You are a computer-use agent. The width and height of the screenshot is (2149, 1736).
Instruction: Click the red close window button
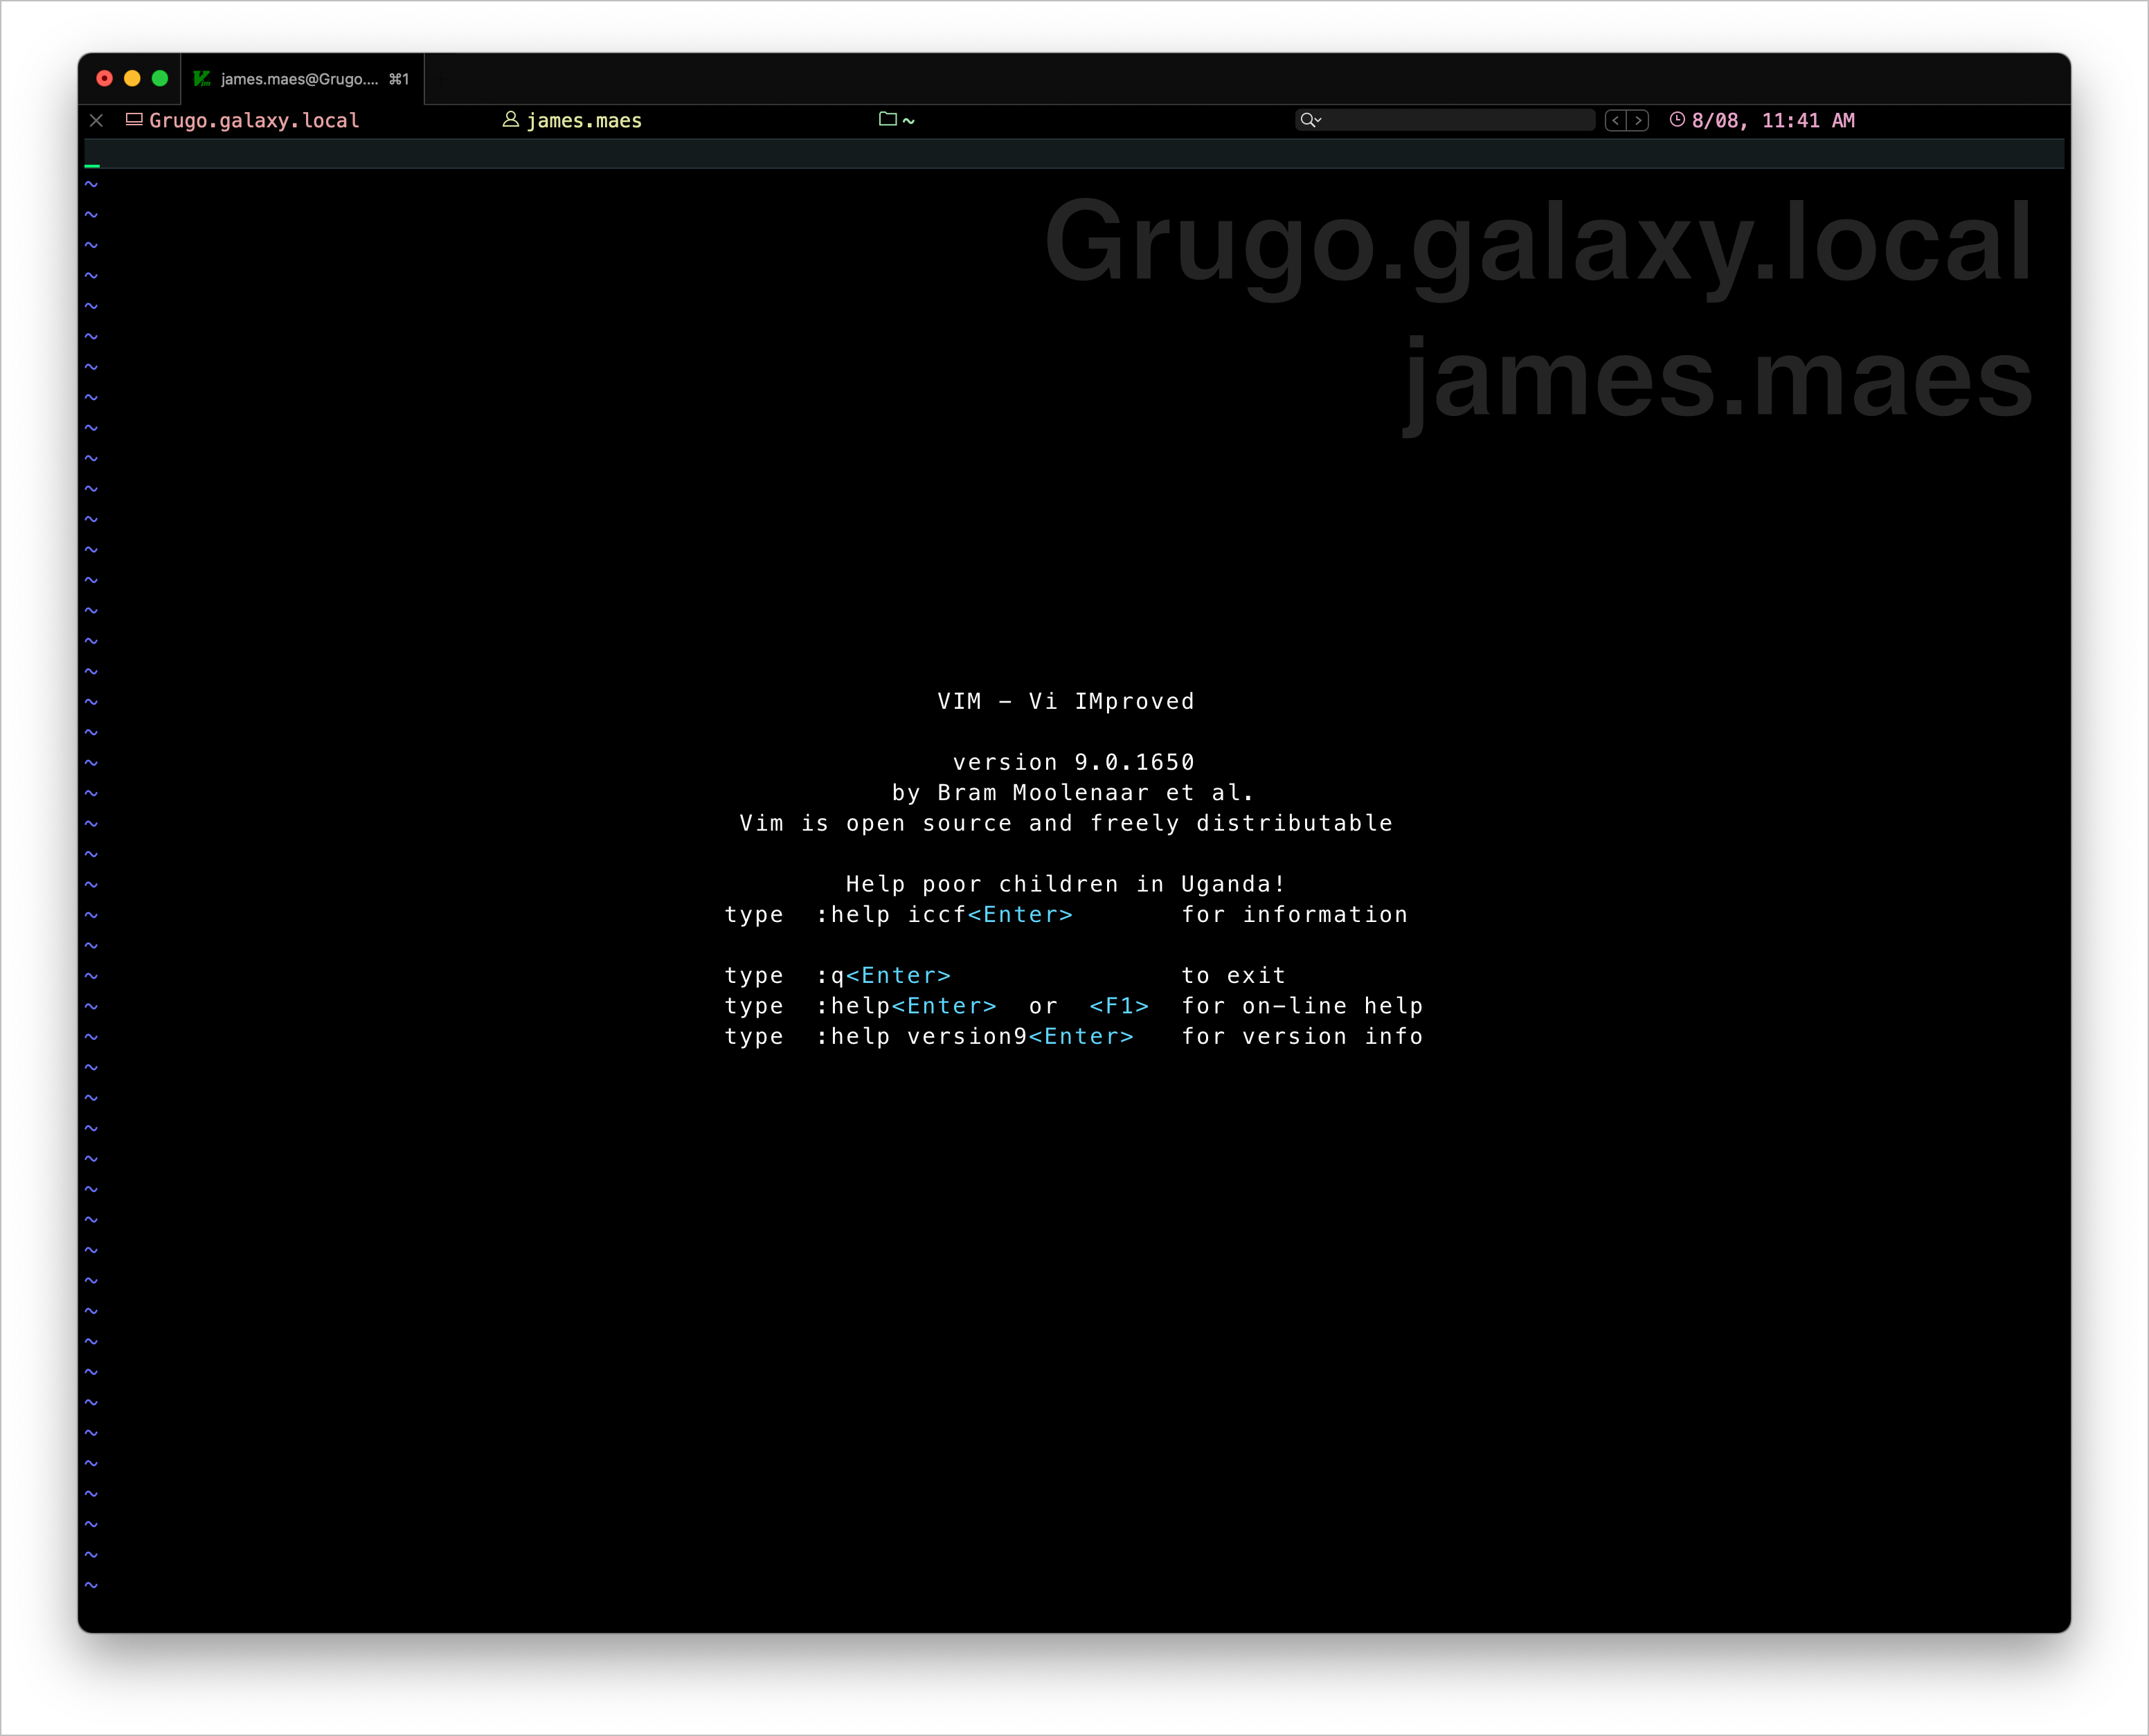104,78
